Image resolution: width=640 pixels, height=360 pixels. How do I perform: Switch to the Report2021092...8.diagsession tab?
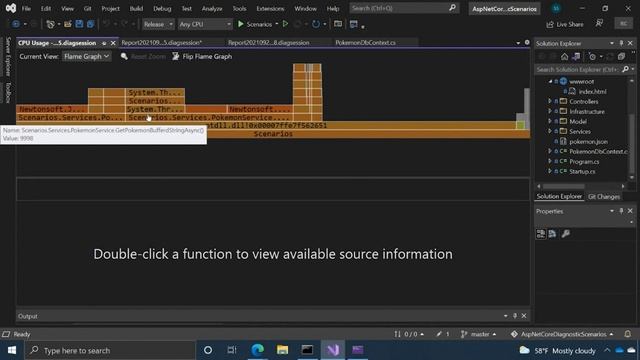pos(269,42)
